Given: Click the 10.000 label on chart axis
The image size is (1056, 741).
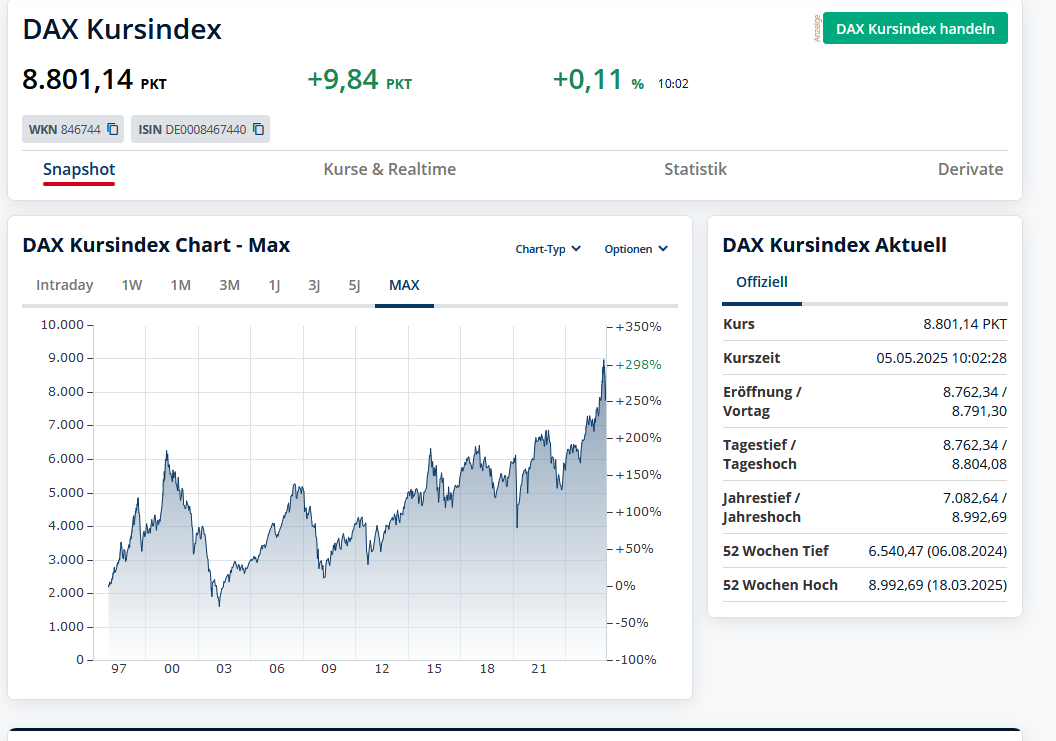Looking at the screenshot, I should pyautogui.click(x=62, y=325).
